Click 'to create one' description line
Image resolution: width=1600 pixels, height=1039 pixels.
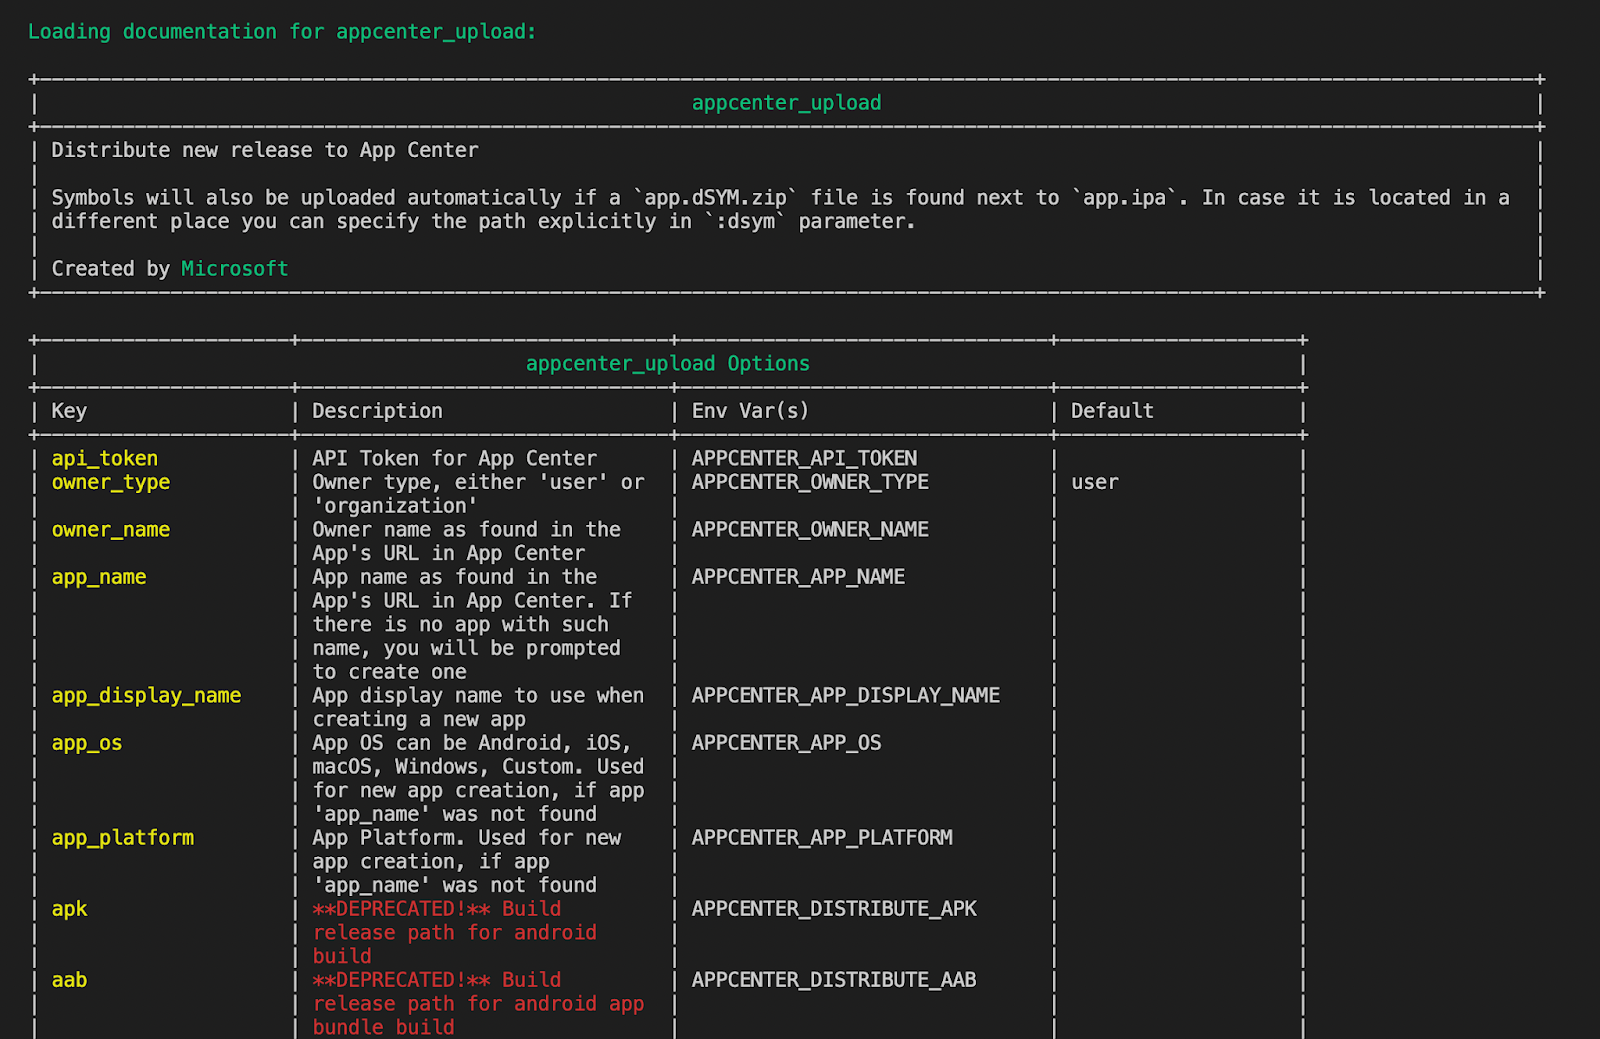[390, 673]
